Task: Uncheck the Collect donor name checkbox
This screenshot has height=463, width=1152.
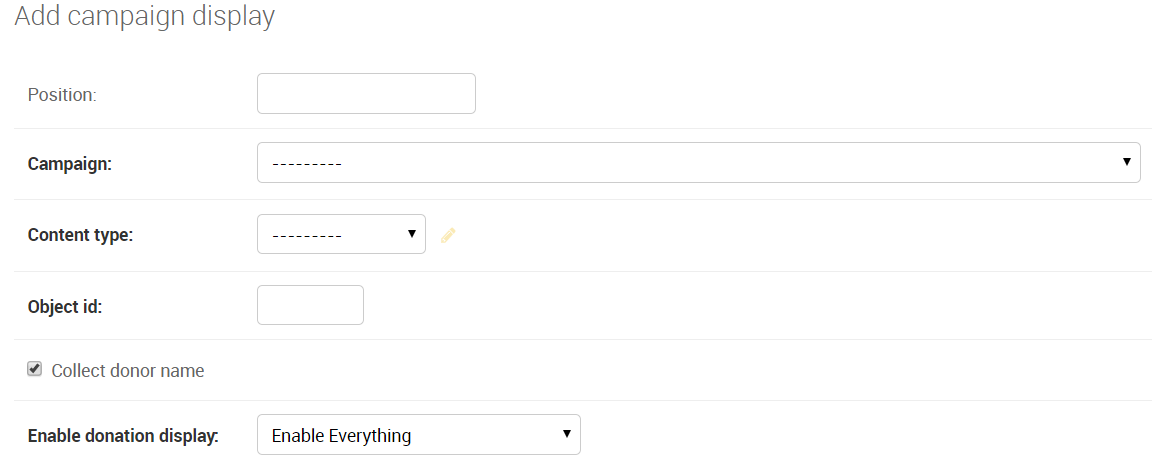Action: pos(35,369)
